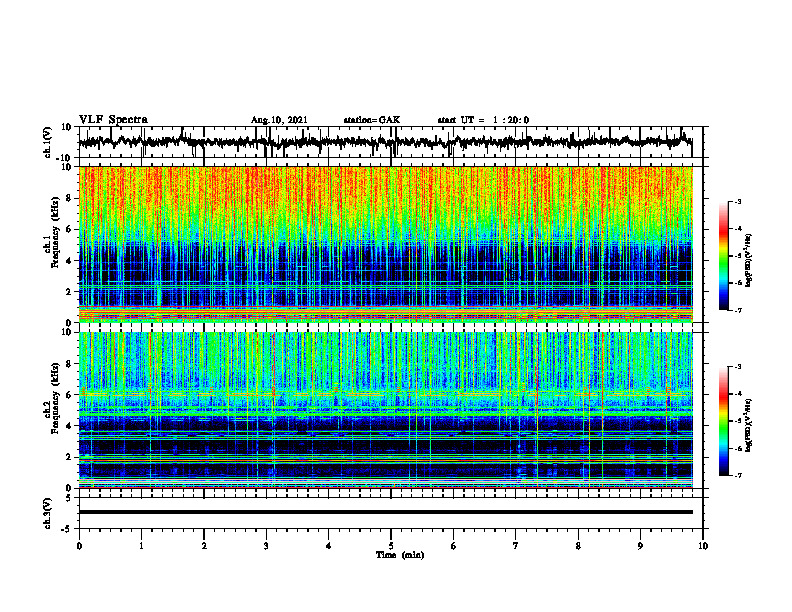Screen dimensions: 792x612
Task: Click the ch.1 color bar log(PSD) label
Action: point(749,261)
